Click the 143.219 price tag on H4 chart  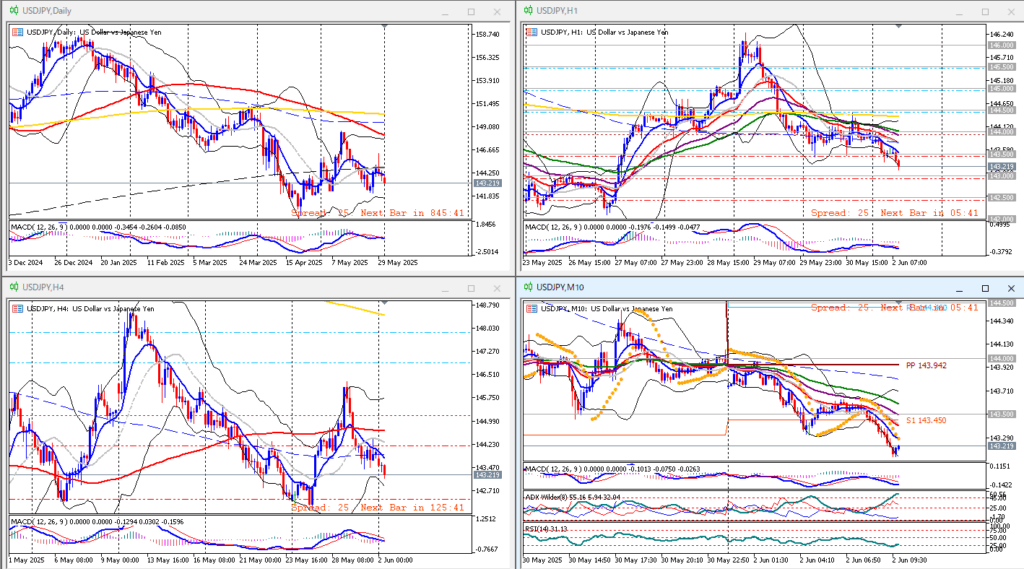(x=488, y=475)
